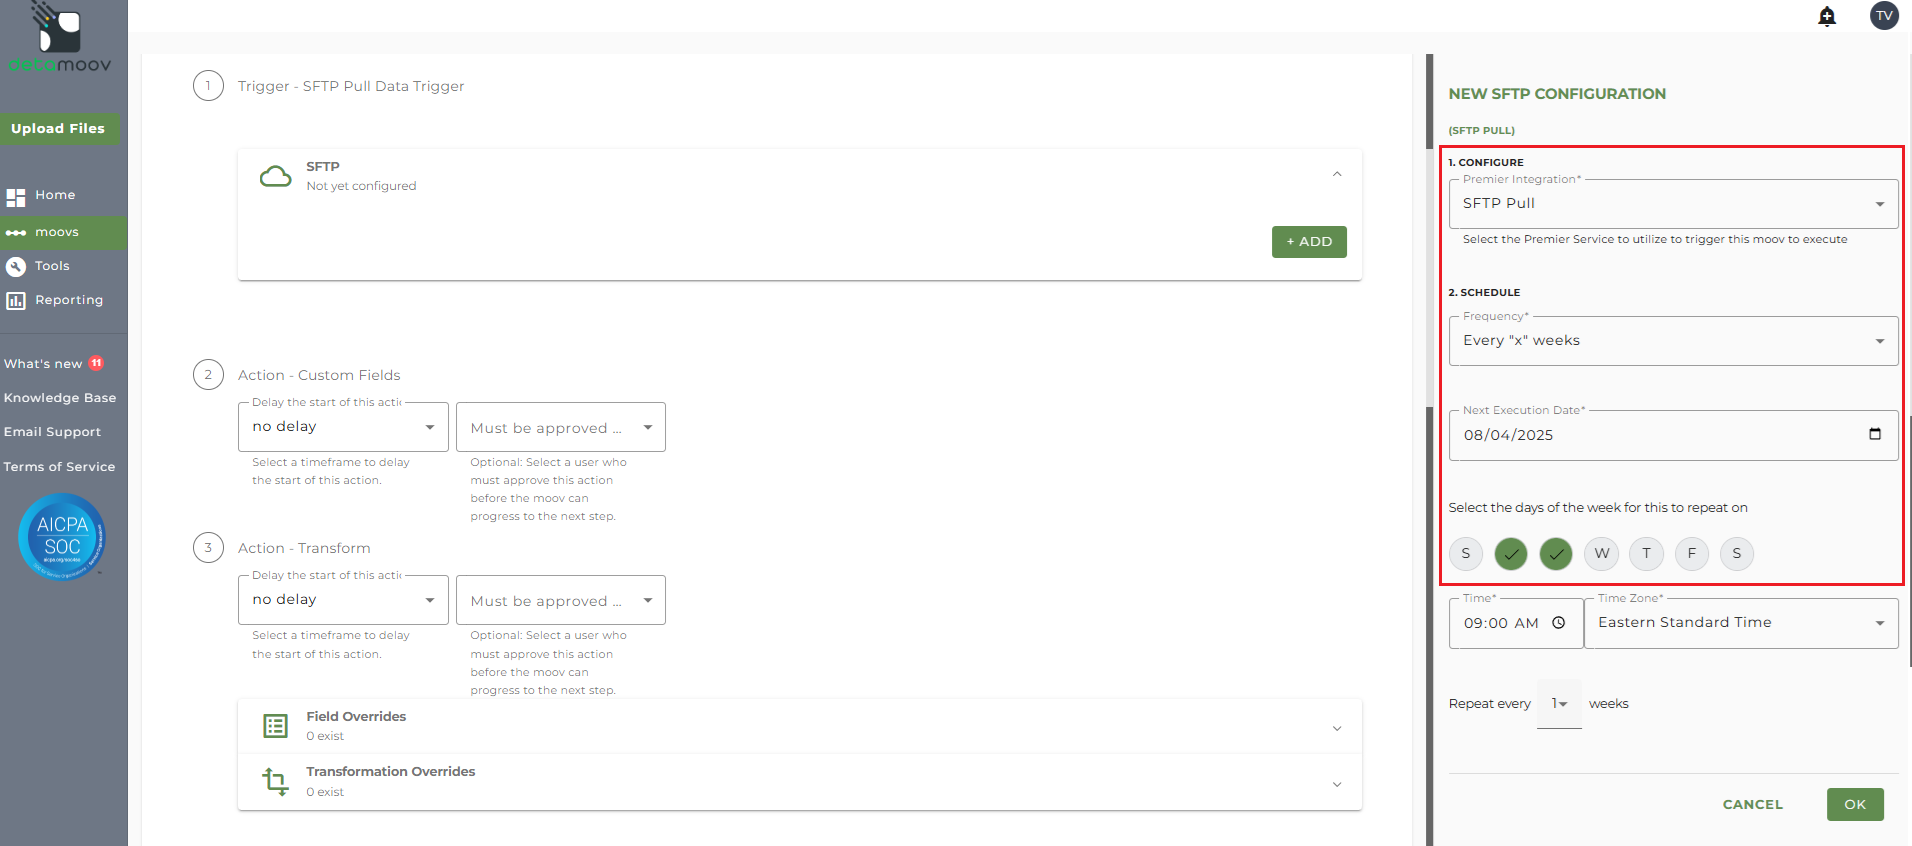Click the What's new notification badge 11
The height and width of the screenshot is (846, 1912).
click(x=96, y=363)
